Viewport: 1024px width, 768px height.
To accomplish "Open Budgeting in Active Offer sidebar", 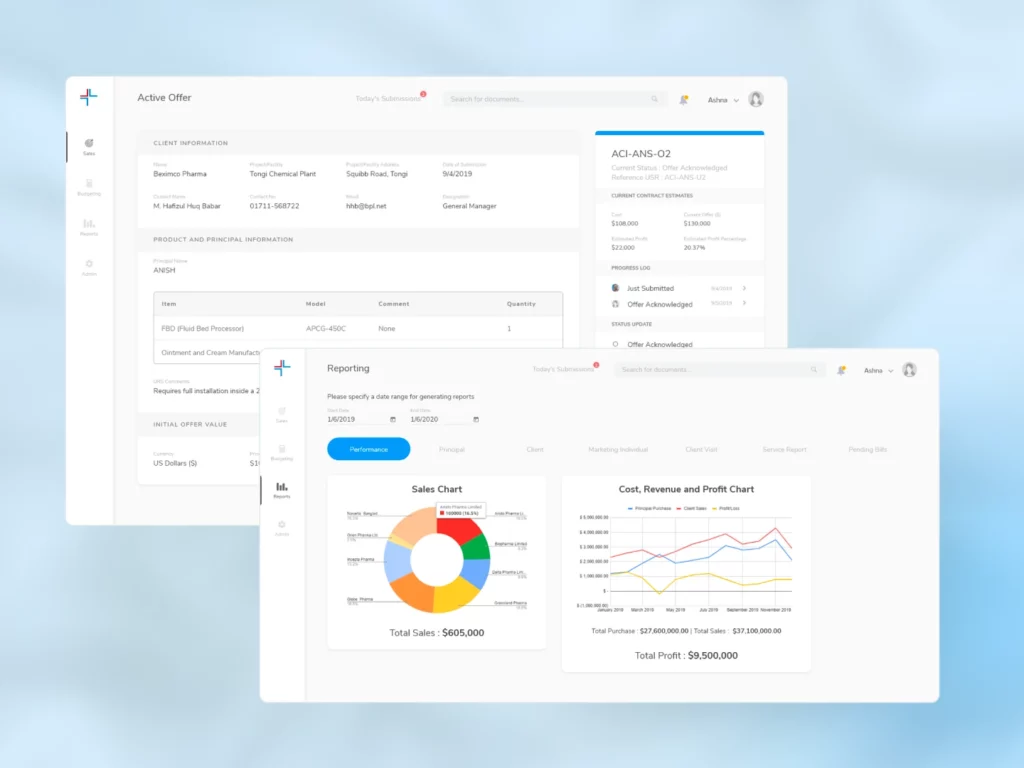I will coord(89,187).
